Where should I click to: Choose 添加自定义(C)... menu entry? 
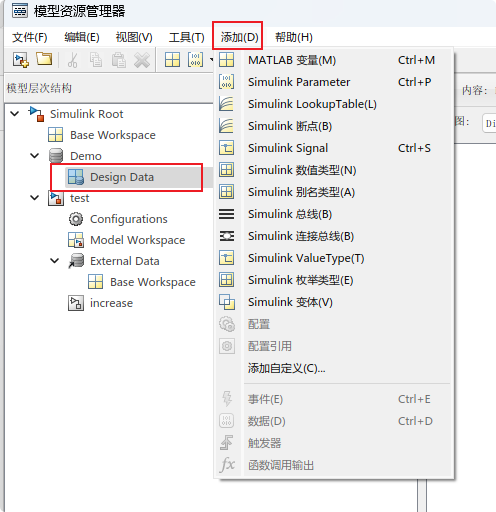click(x=333, y=368)
